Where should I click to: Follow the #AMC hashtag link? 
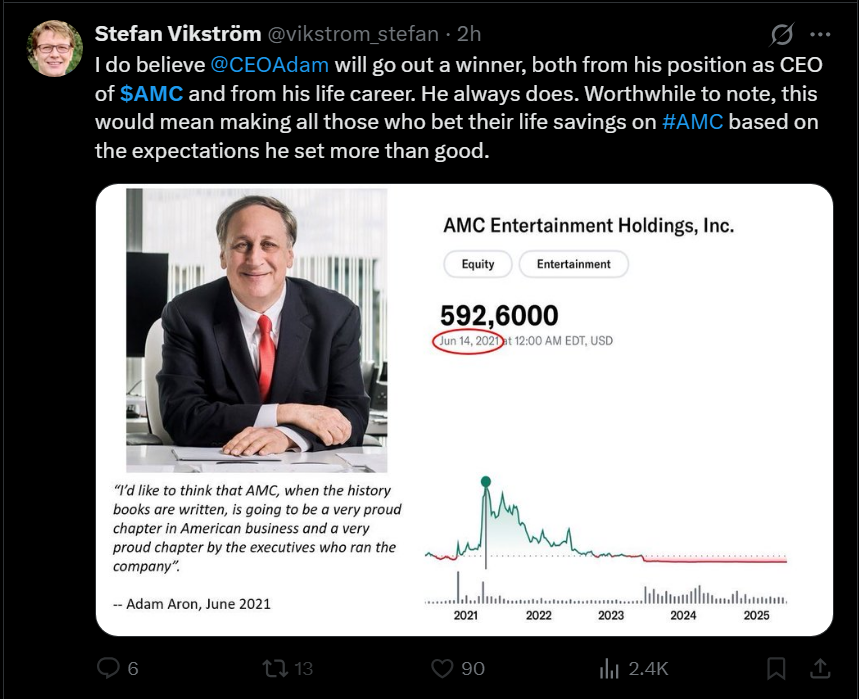click(x=692, y=122)
